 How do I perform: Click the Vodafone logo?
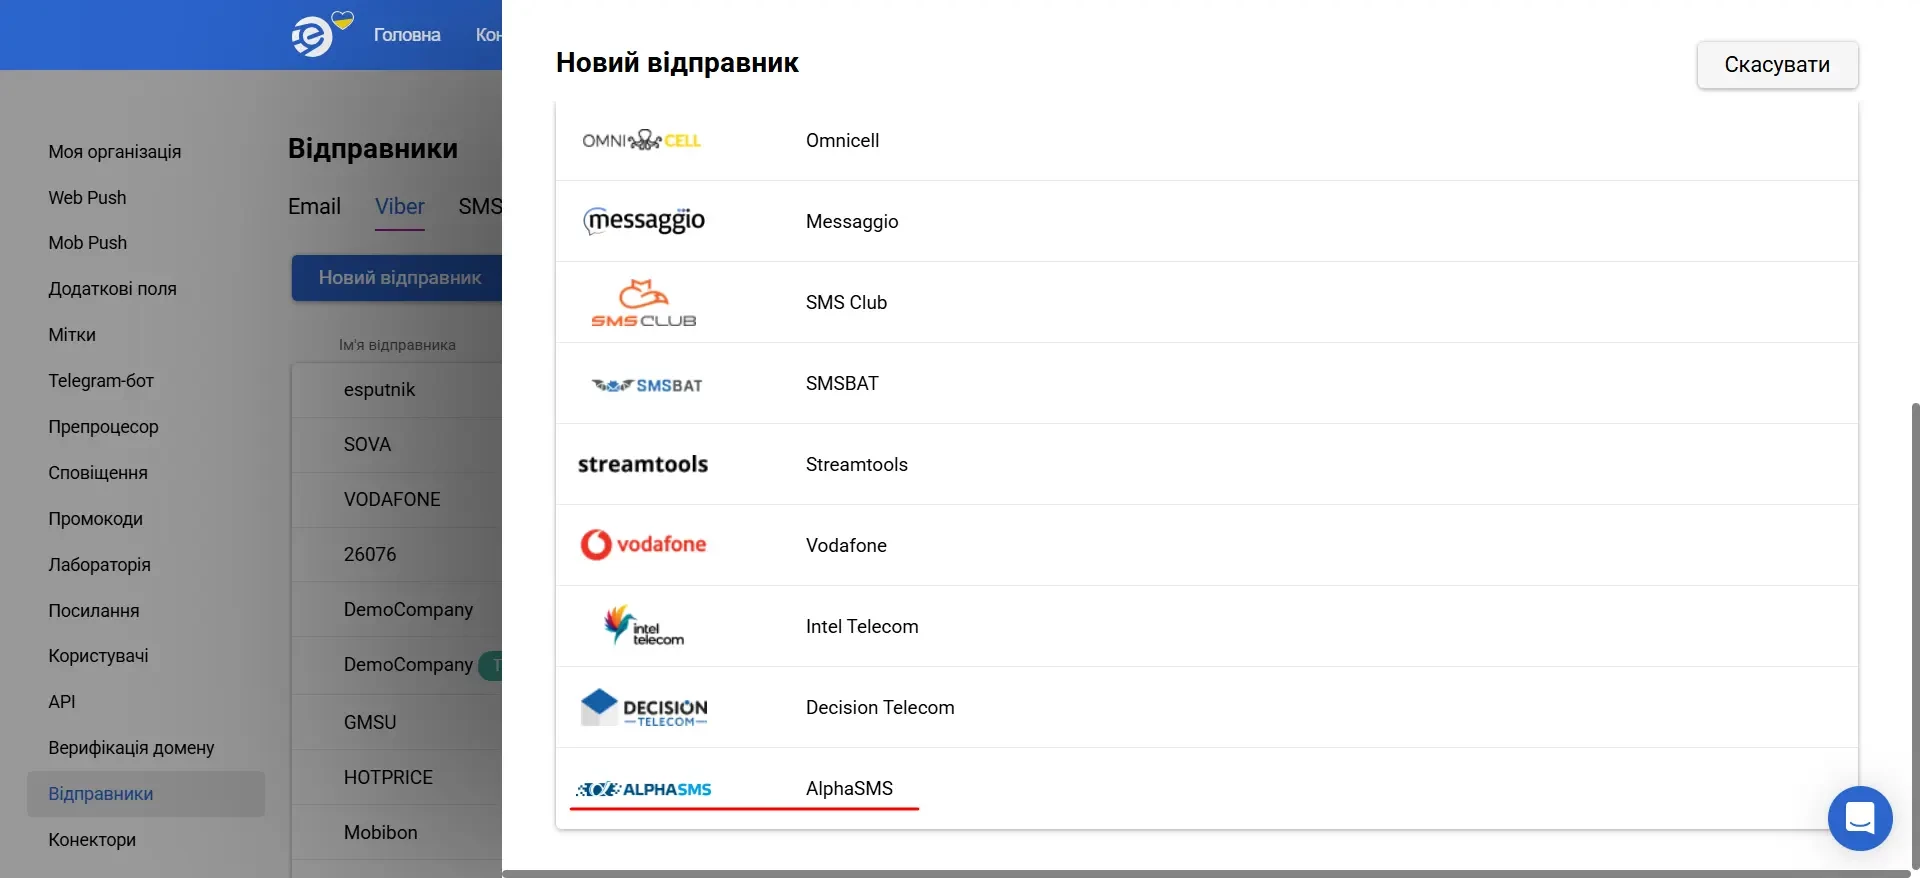643,544
